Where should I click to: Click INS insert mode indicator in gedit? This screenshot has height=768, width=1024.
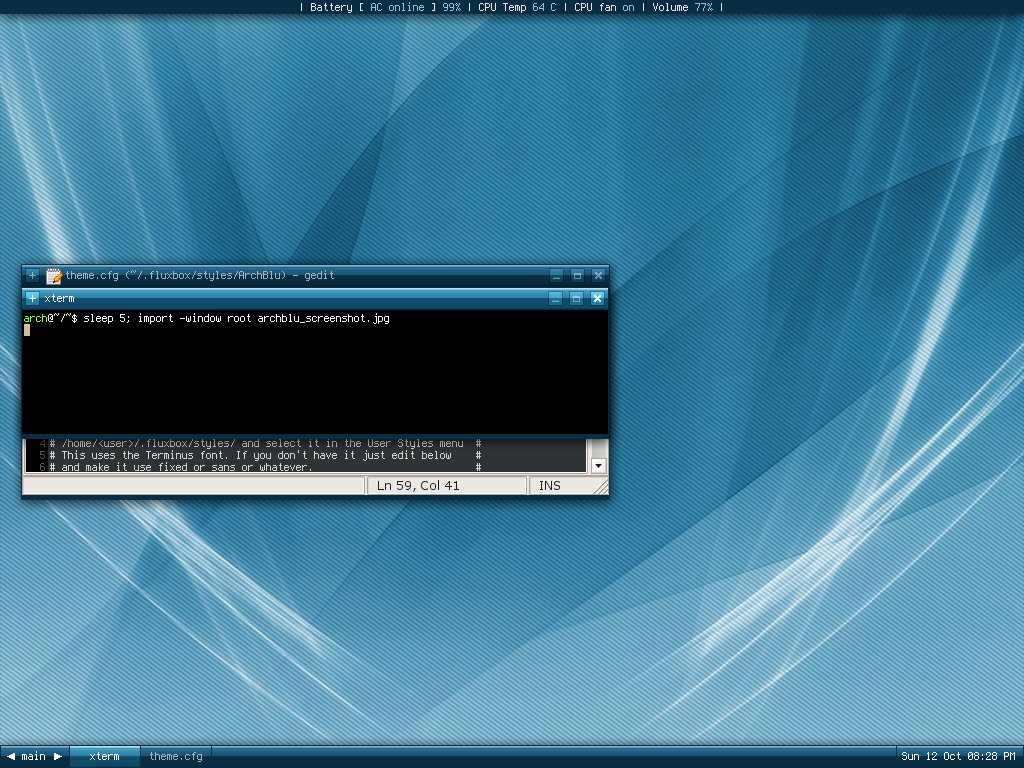coord(550,486)
